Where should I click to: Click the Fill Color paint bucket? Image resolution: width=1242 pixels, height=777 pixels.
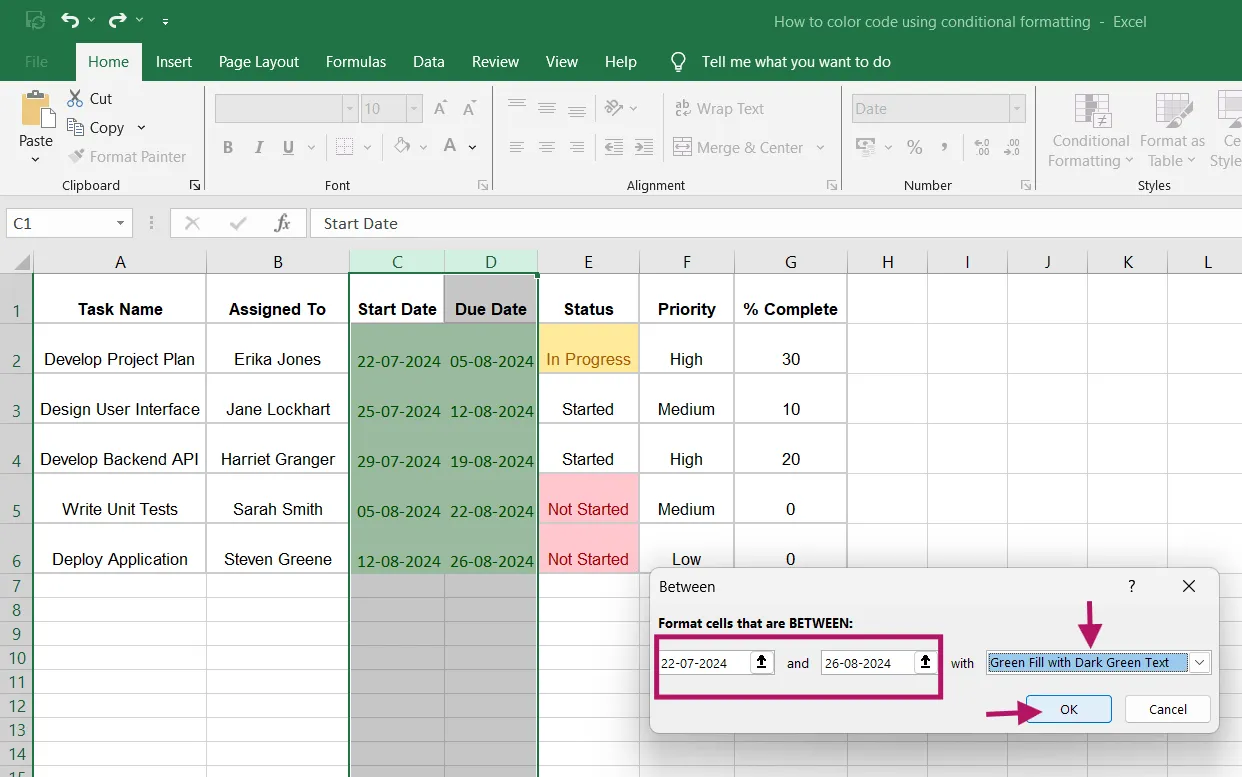402,146
